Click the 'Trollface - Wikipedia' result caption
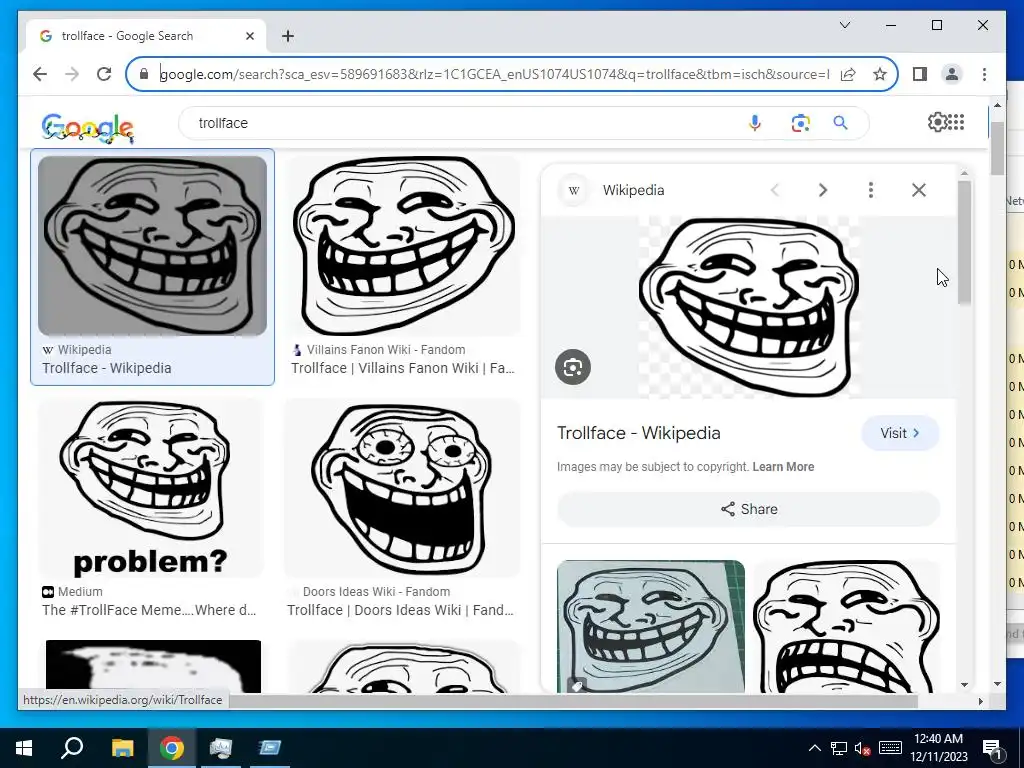Viewport: 1024px width, 768px height. [106, 368]
